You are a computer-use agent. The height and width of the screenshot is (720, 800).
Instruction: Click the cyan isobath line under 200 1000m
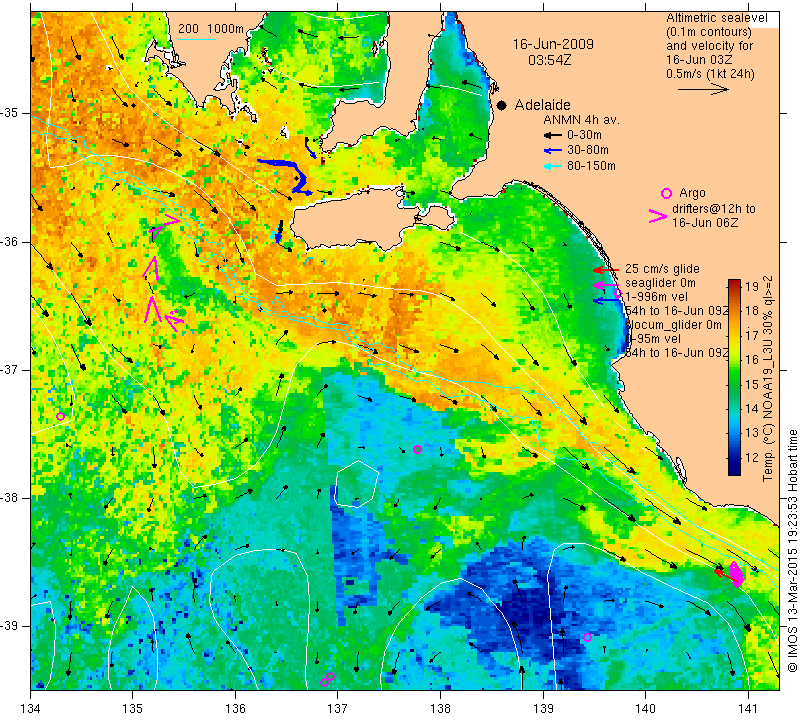(x=196, y=39)
